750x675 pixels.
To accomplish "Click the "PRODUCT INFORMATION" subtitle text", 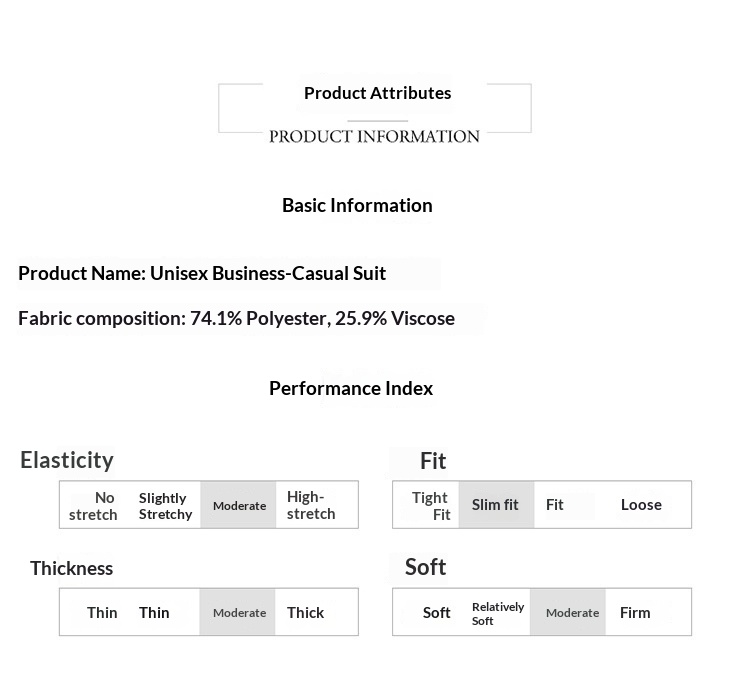I will point(374,136).
